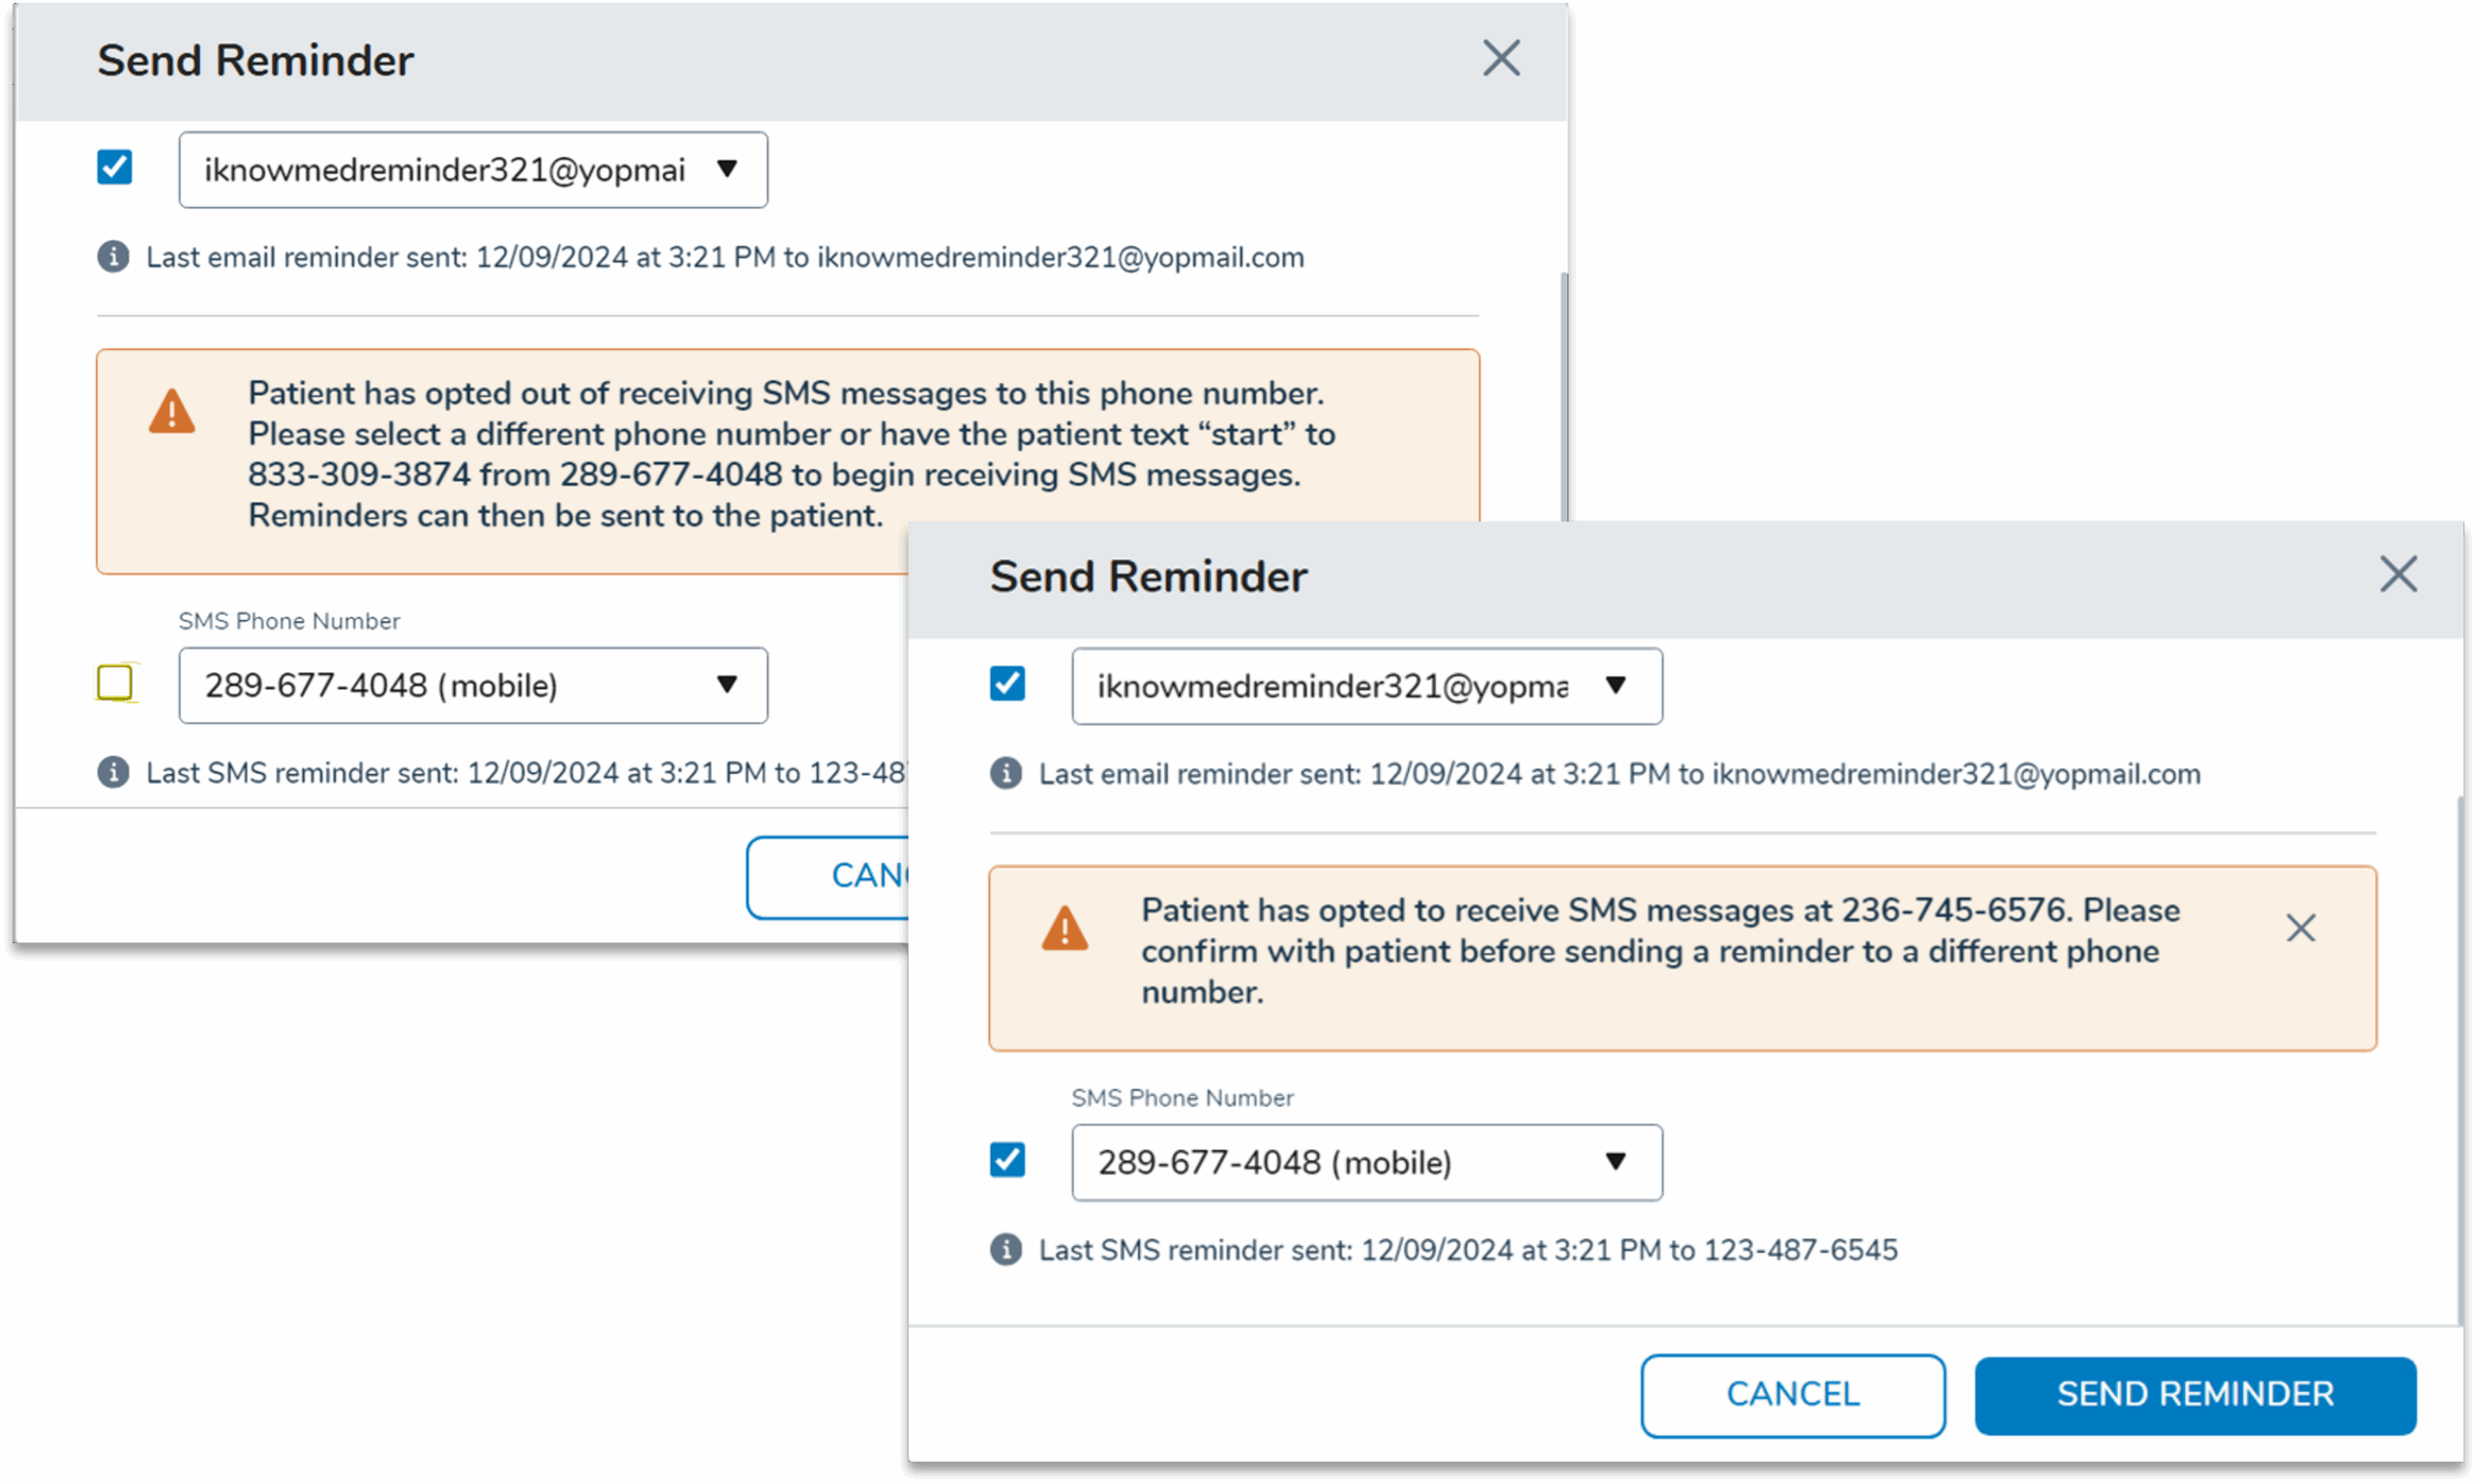Image resolution: width=2477 pixels, height=1484 pixels.
Task: Close the front Send Reminder dialog
Action: click(2397, 575)
